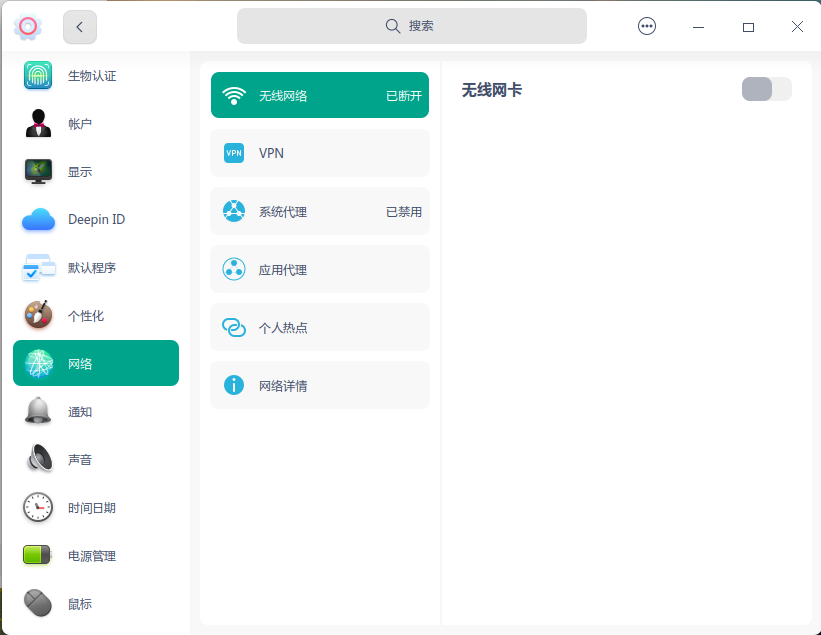Open the ellipsis options menu
The image size is (821, 635).
pyautogui.click(x=647, y=26)
